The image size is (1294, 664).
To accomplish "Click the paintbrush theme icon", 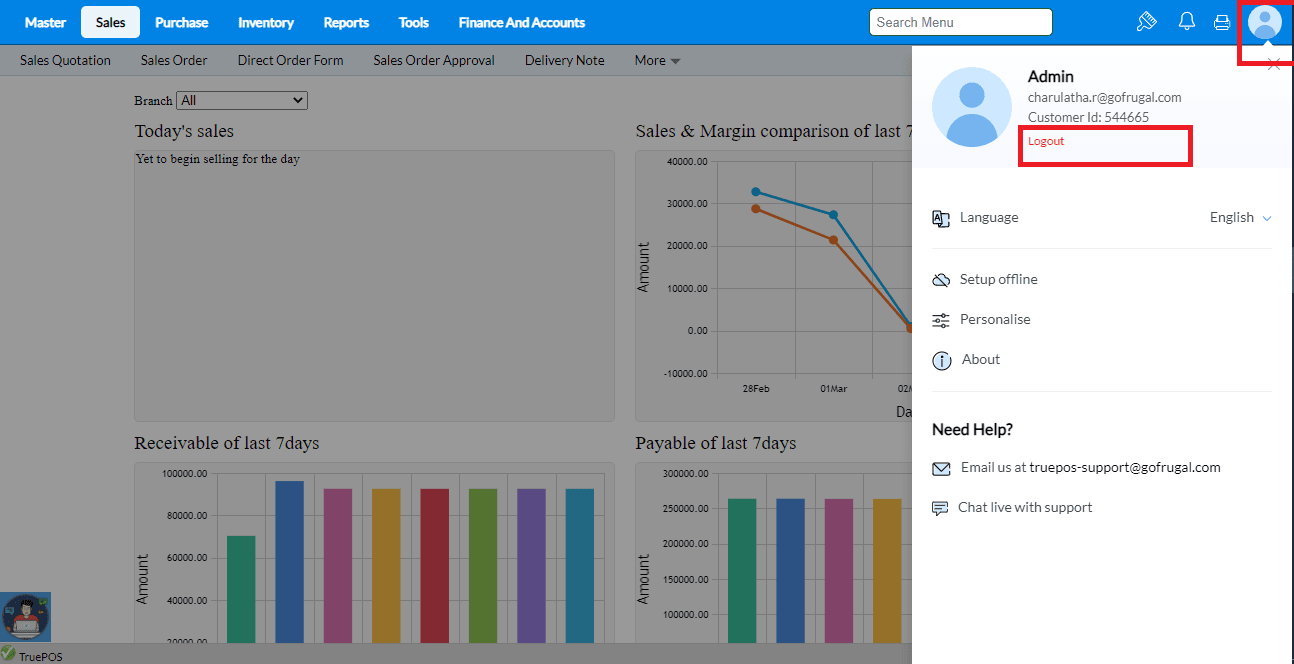I will pyautogui.click(x=1147, y=22).
